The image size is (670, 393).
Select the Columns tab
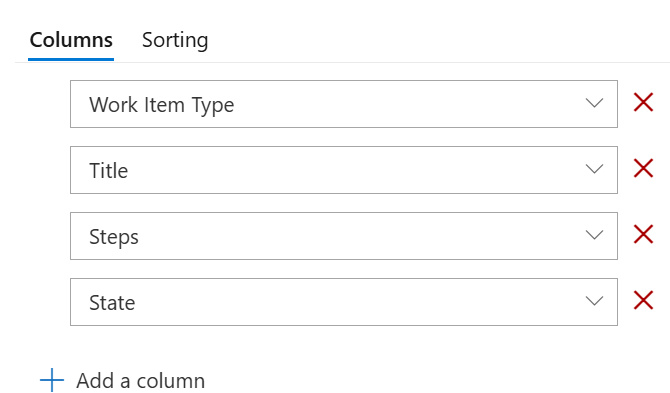pyautogui.click(x=71, y=41)
